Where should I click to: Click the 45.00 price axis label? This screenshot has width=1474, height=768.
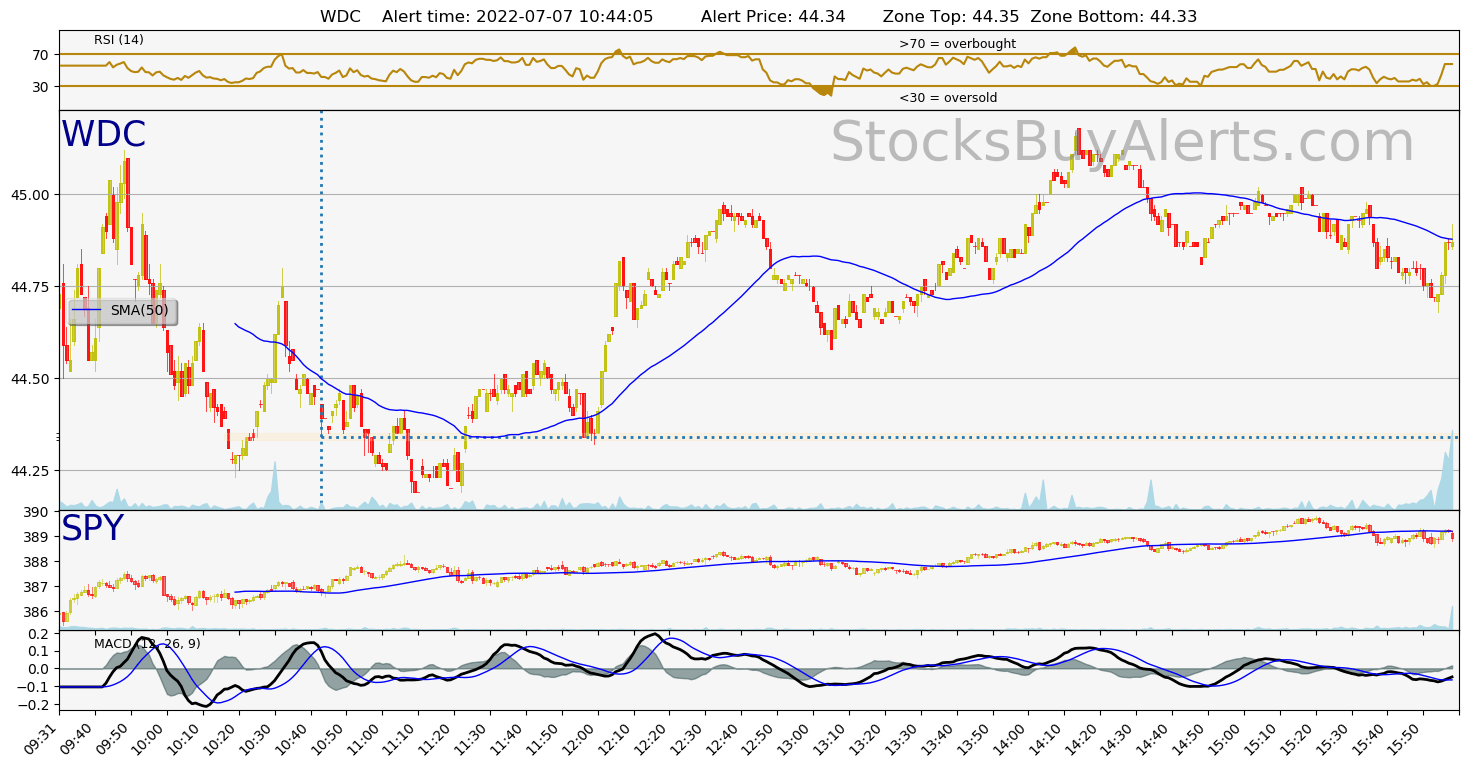click(x=32, y=195)
